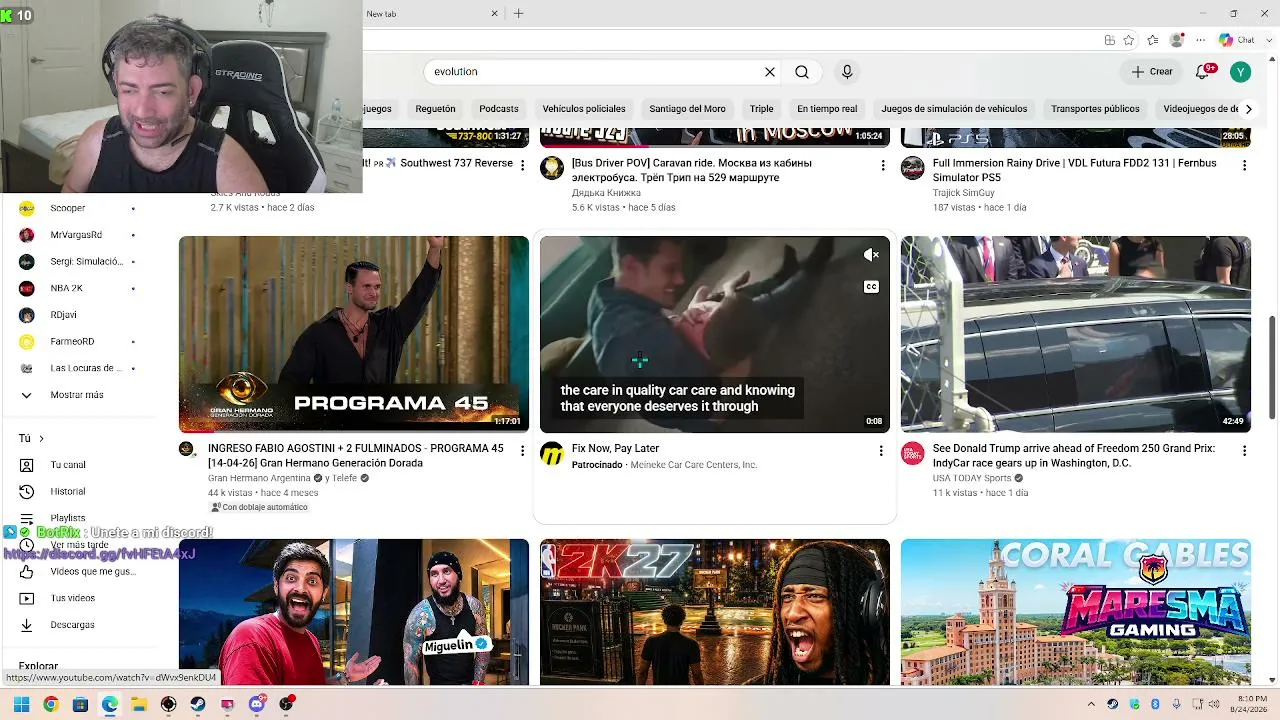
Task: Show more category chips with right arrow
Action: pos(1248,109)
